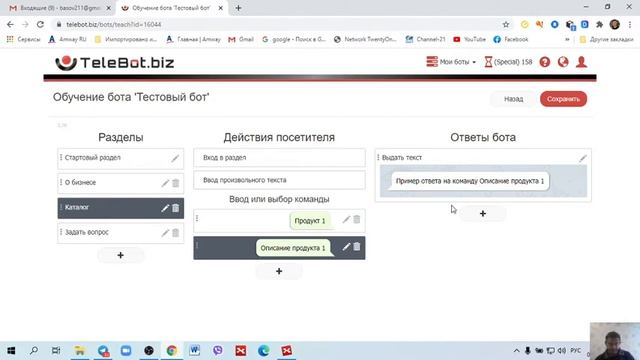Edit the 'Выдать текст' bot answer pencil icon
The width and height of the screenshot is (640, 360).
pos(582,158)
